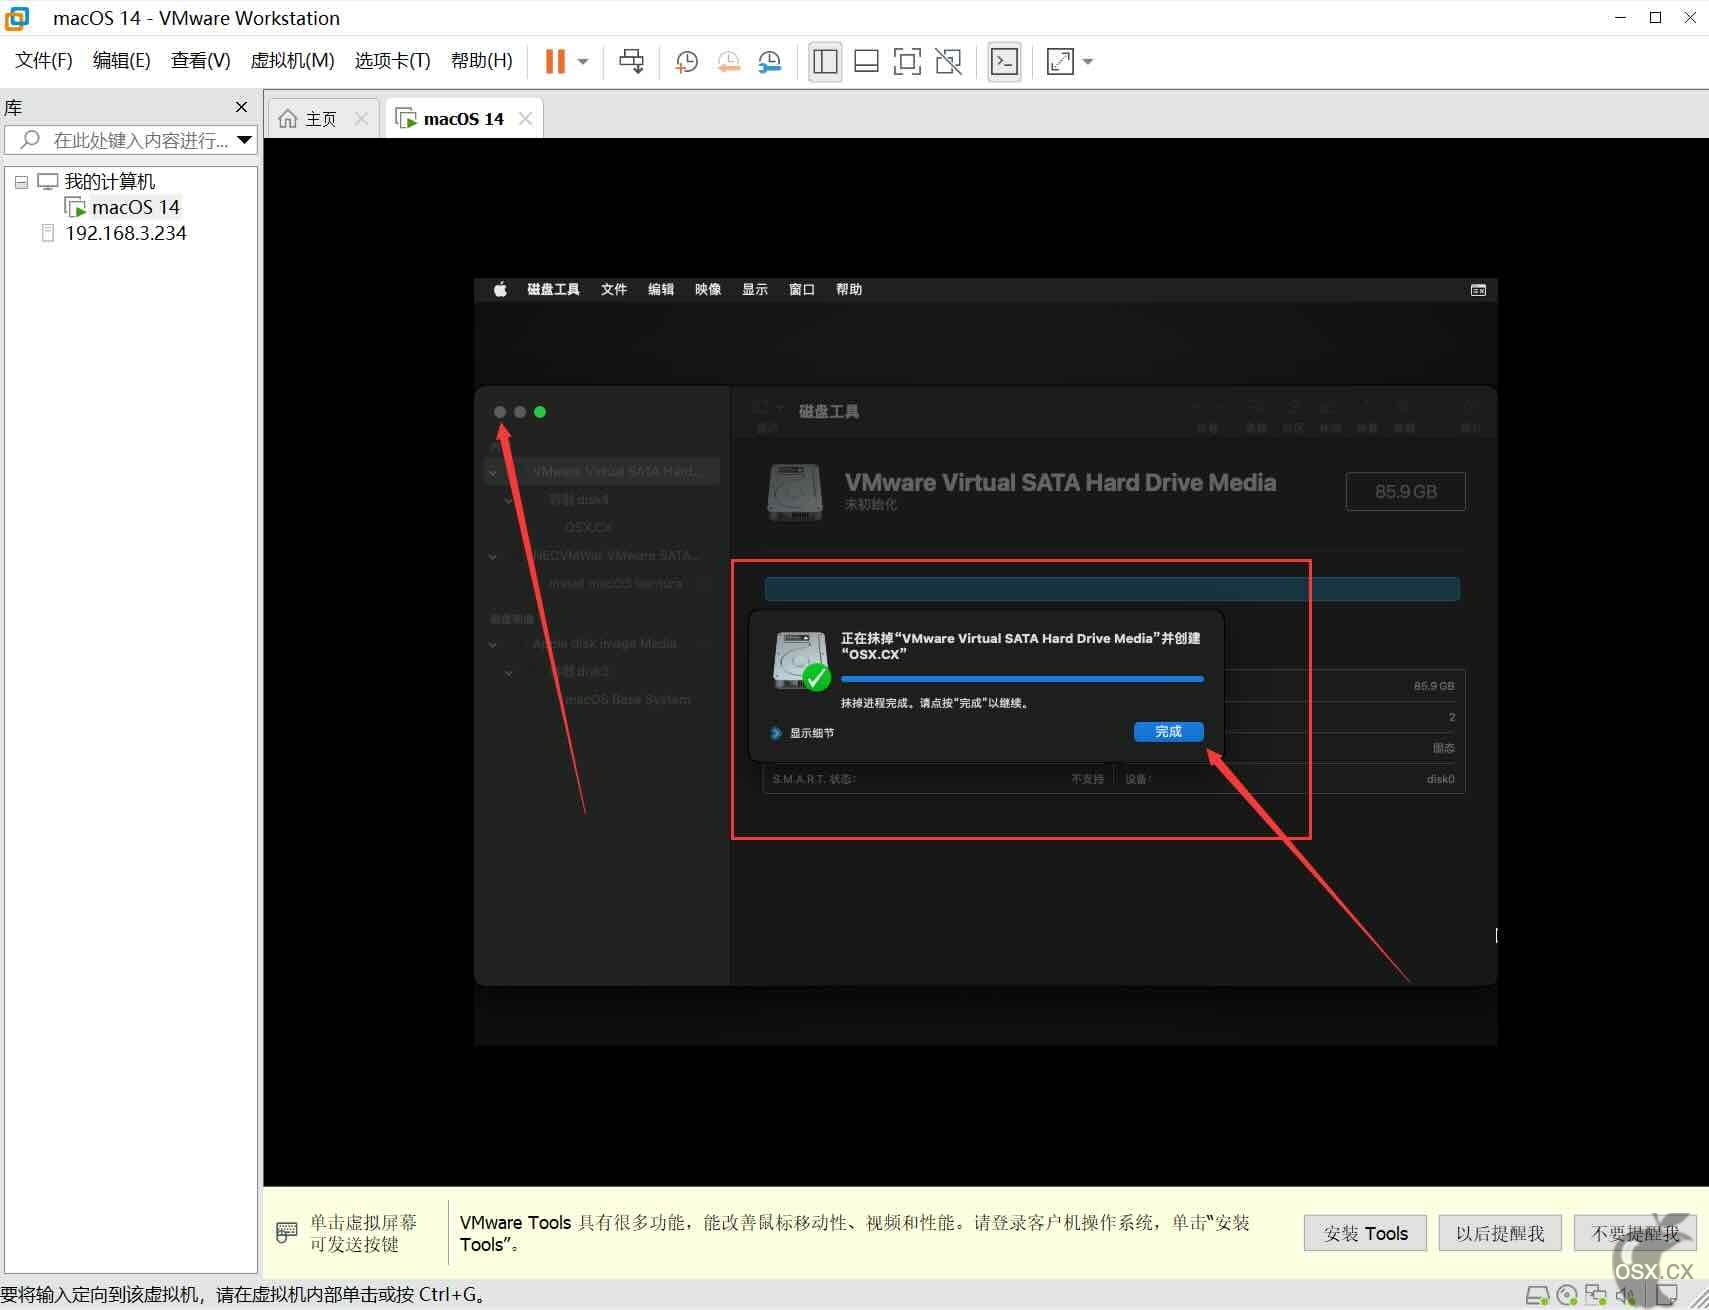Send Ctrl+Alt+Del to the virtual machine
The image size is (1709, 1310).
[632, 62]
